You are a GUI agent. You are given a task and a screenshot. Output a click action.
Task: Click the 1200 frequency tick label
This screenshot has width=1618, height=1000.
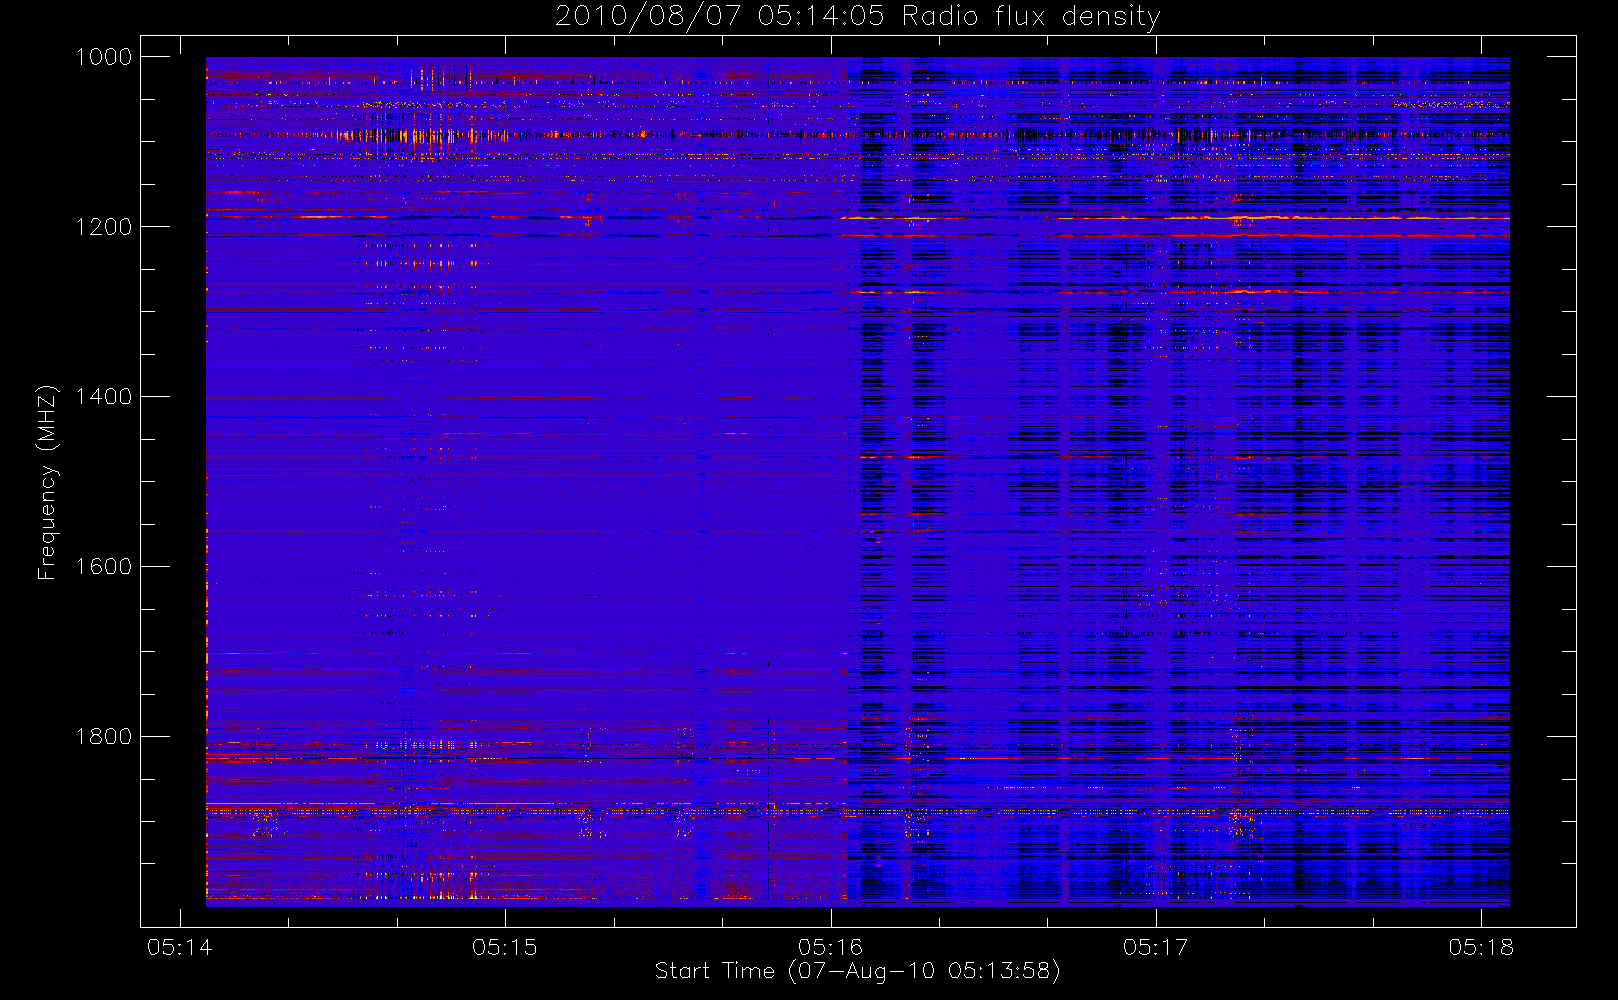point(104,227)
